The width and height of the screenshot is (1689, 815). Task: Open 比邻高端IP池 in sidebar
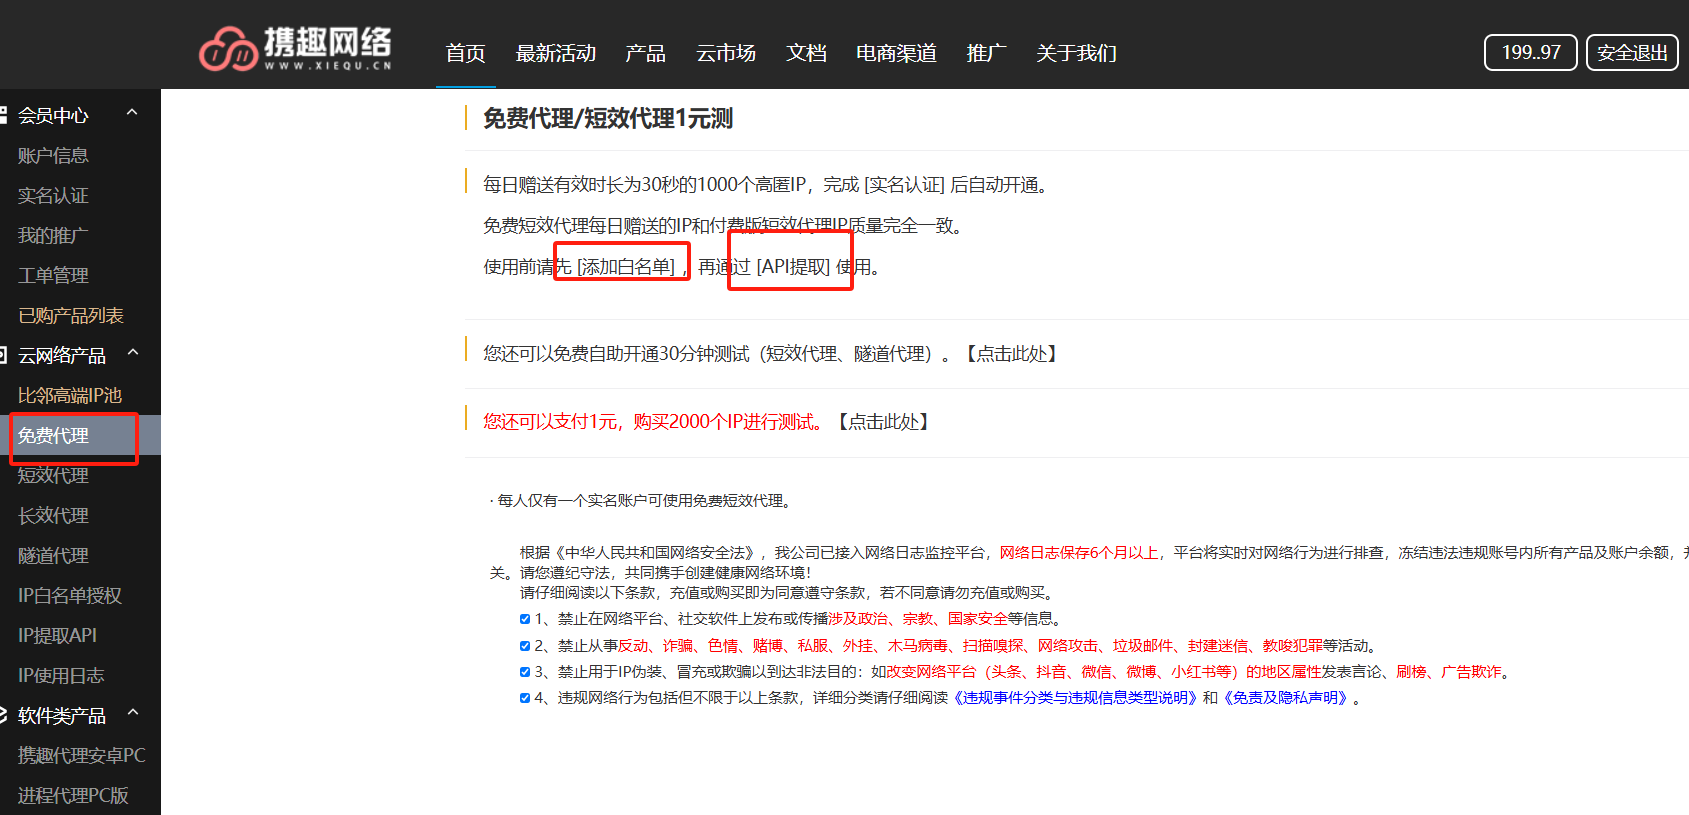coord(69,395)
